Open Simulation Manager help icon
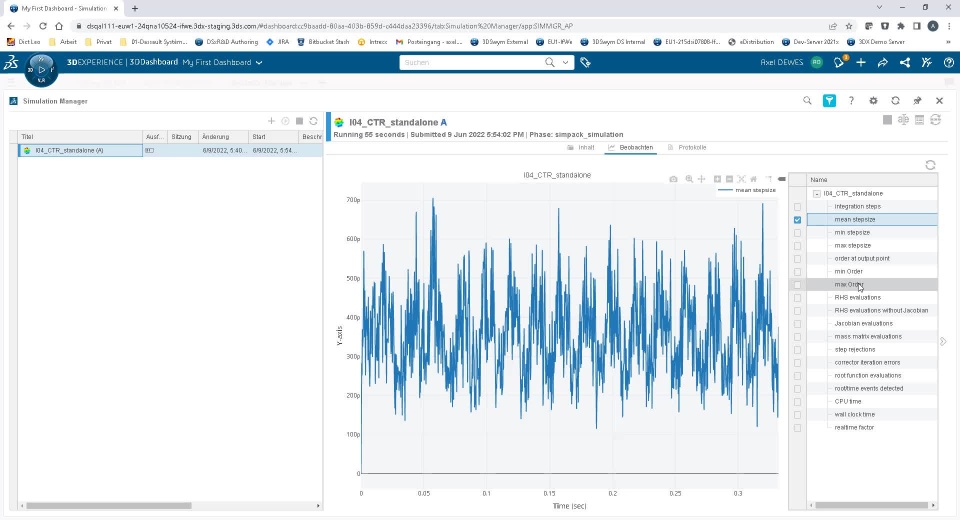The image size is (960, 520). 851,100
